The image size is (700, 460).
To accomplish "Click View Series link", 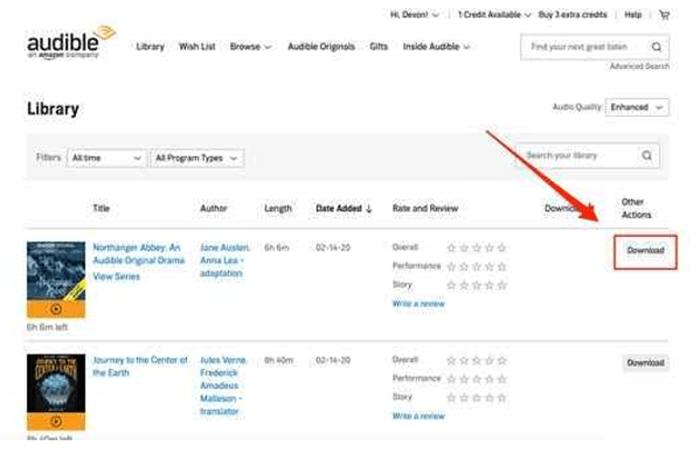I will pyautogui.click(x=116, y=276).
